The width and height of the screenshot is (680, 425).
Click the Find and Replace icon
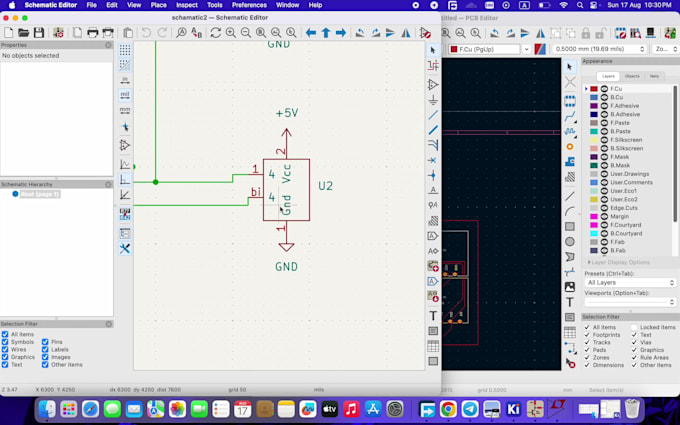click(x=196, y=33)
